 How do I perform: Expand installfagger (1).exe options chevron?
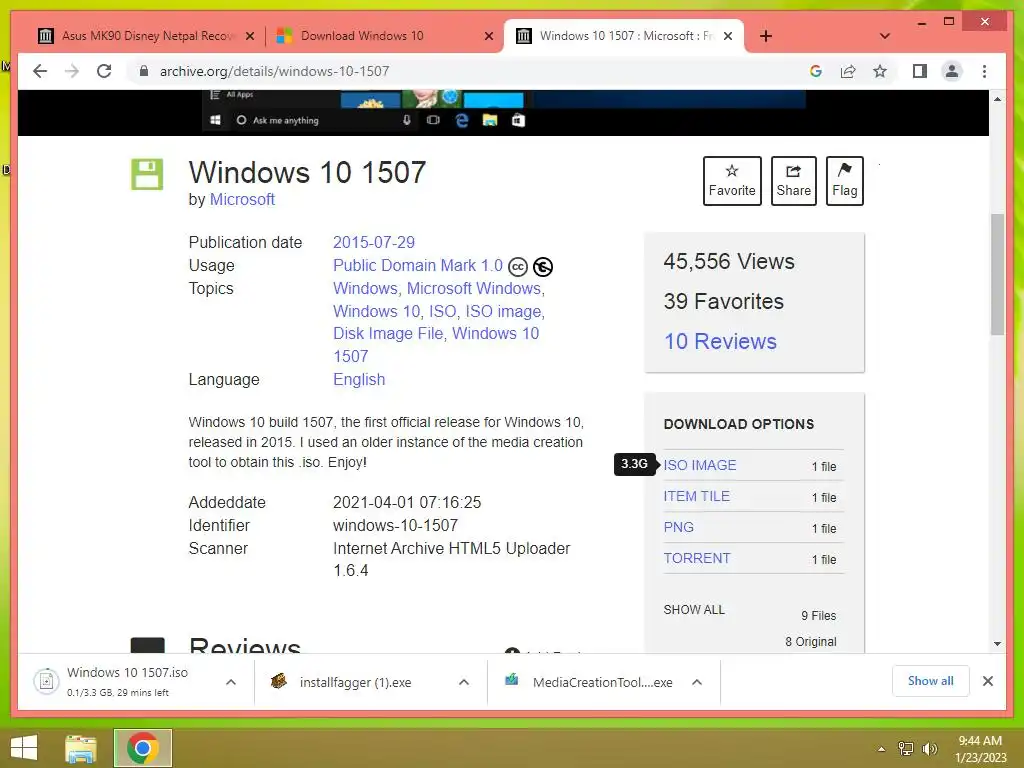coord(464,682)
